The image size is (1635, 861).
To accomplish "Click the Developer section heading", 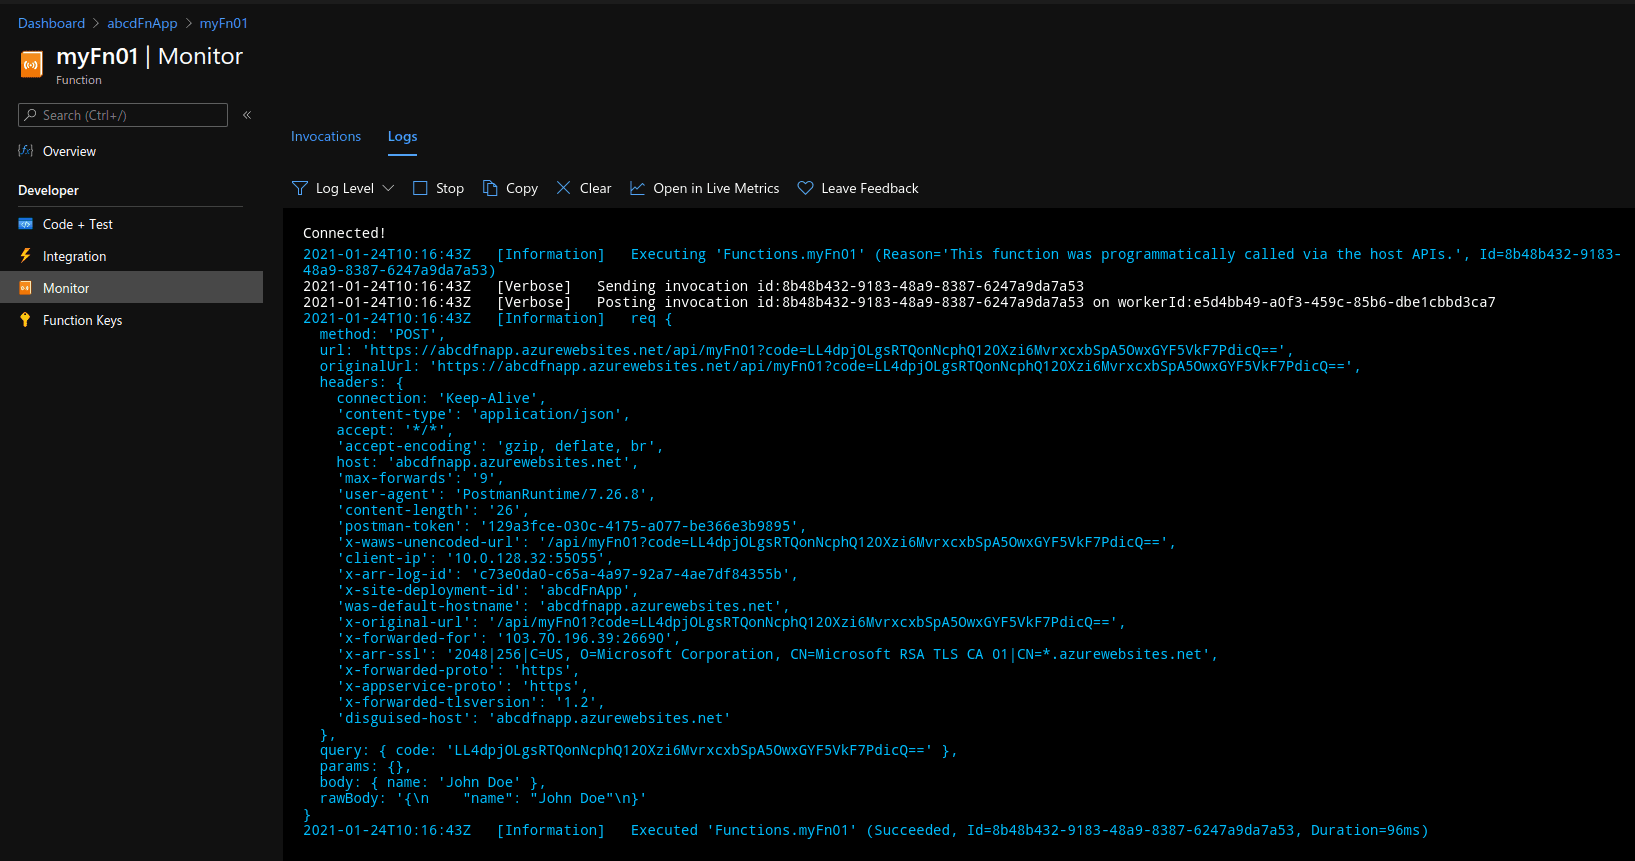I will 48,190.
